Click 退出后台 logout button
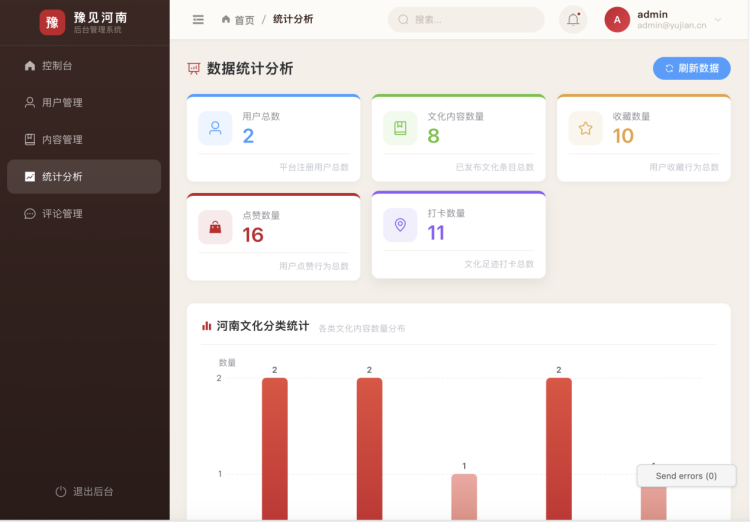This screenshot has height=522, width=750. click(84, 491)
